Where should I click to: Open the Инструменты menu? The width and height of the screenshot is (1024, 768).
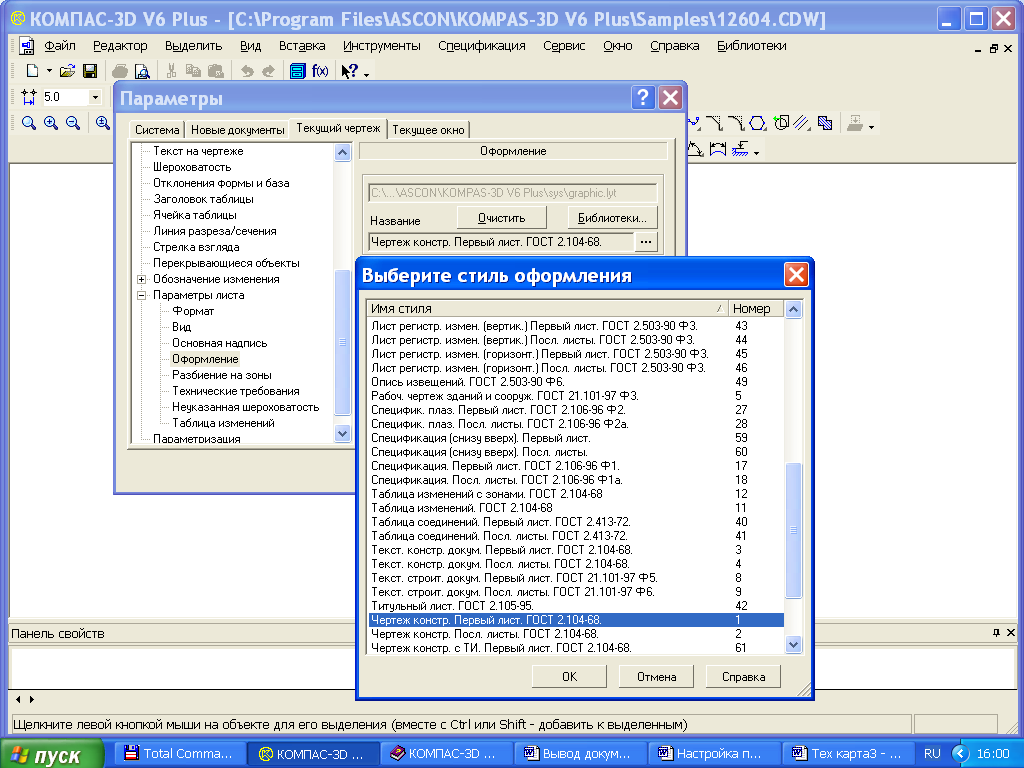382,46
